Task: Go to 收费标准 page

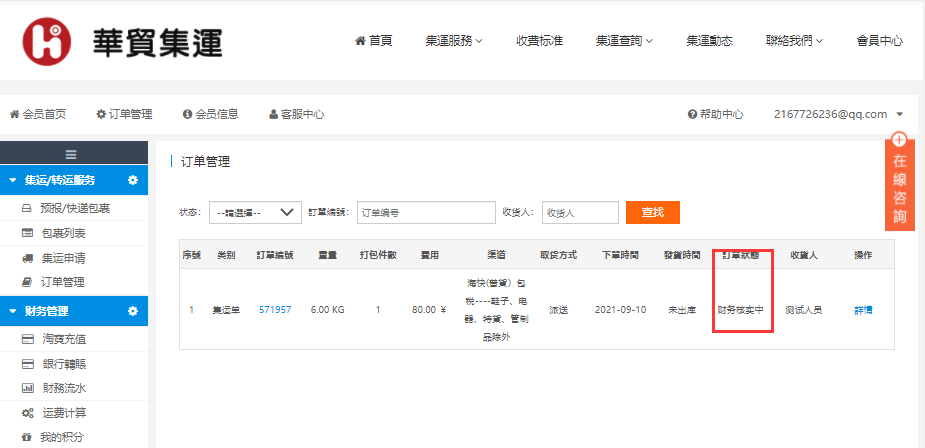Action: 539,41
